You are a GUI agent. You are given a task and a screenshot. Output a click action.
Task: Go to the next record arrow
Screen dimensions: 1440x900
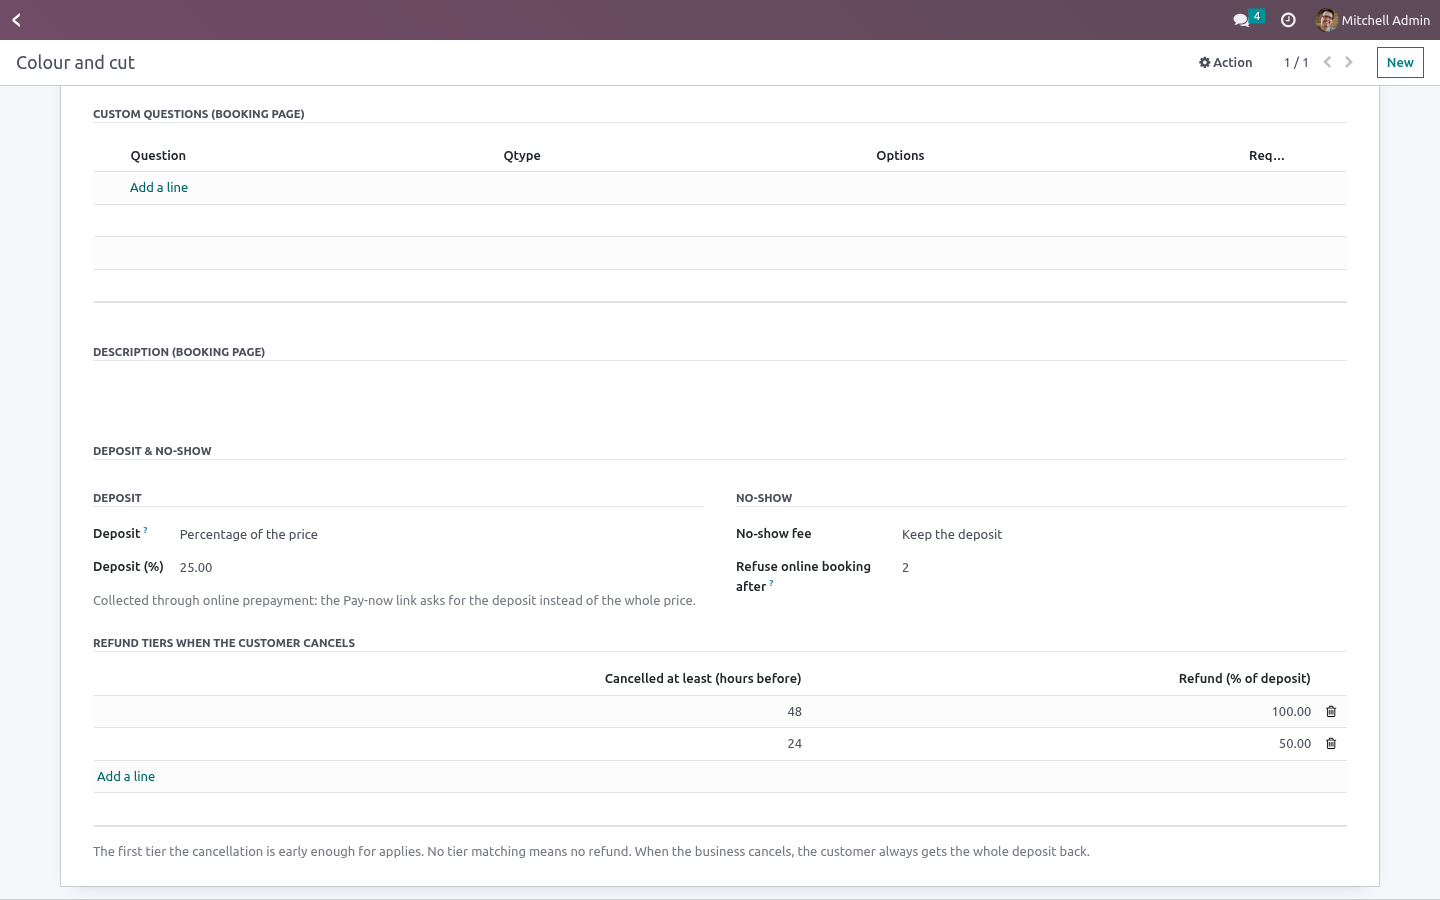click(1349, 62)
